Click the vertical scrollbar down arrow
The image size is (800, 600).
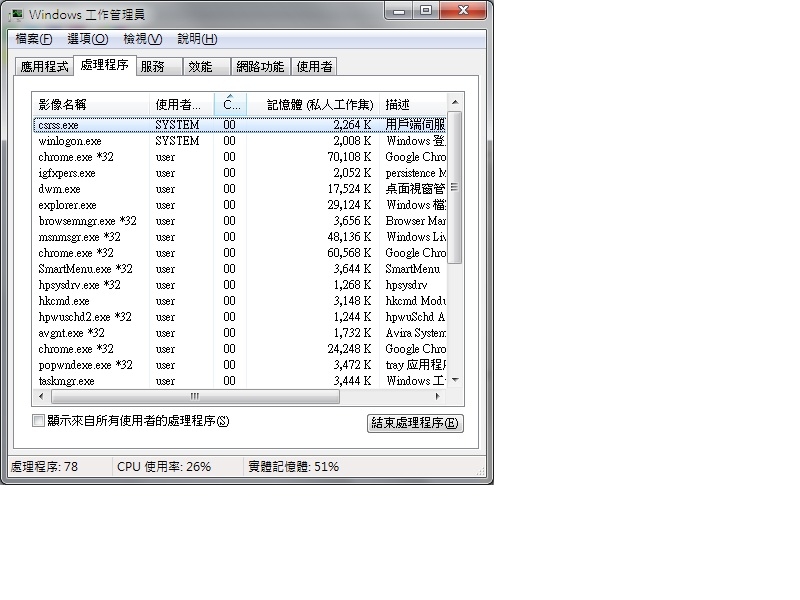coord(455,380)
